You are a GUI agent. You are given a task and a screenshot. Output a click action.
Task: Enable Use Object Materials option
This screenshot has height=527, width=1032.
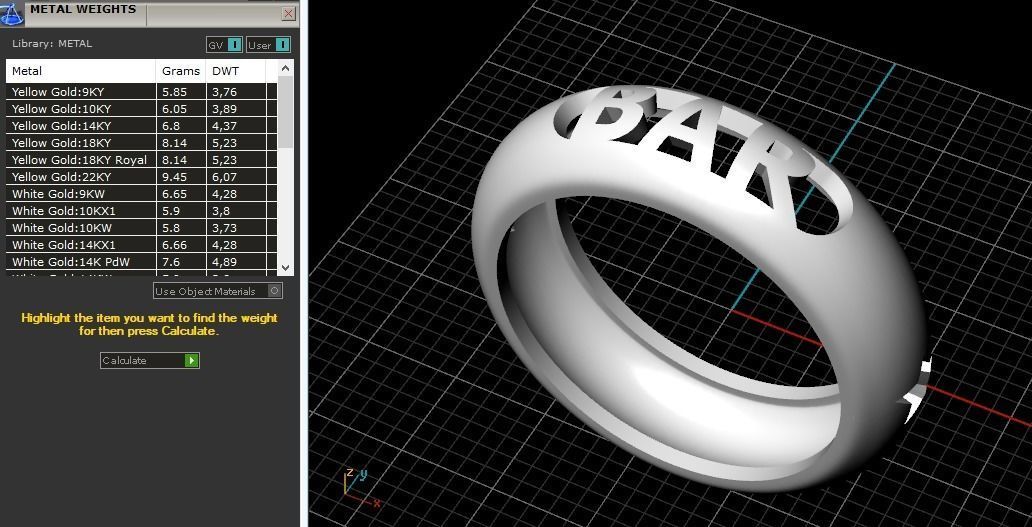(218, 291)
